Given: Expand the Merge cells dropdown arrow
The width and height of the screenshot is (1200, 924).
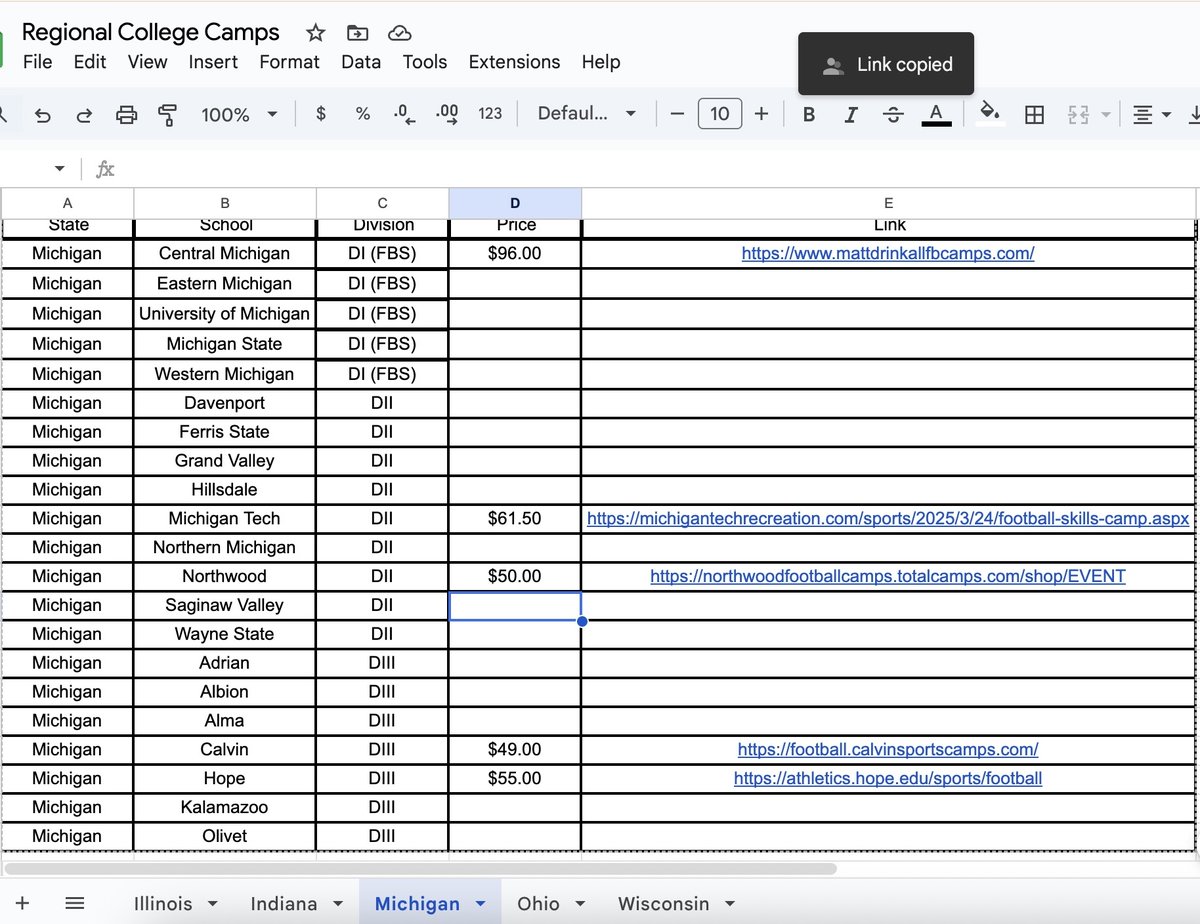Looking at the screenshot, I should coord(1105,115).
